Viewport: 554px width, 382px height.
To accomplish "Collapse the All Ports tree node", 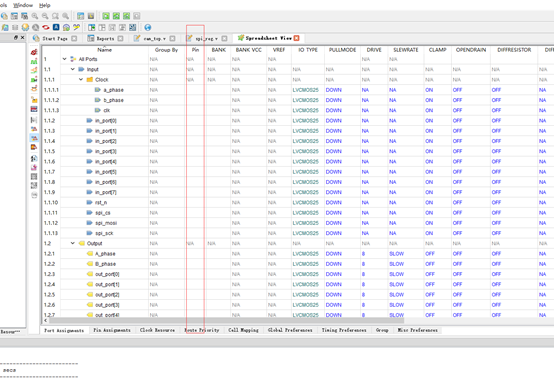I will click(x=64, y=59).
